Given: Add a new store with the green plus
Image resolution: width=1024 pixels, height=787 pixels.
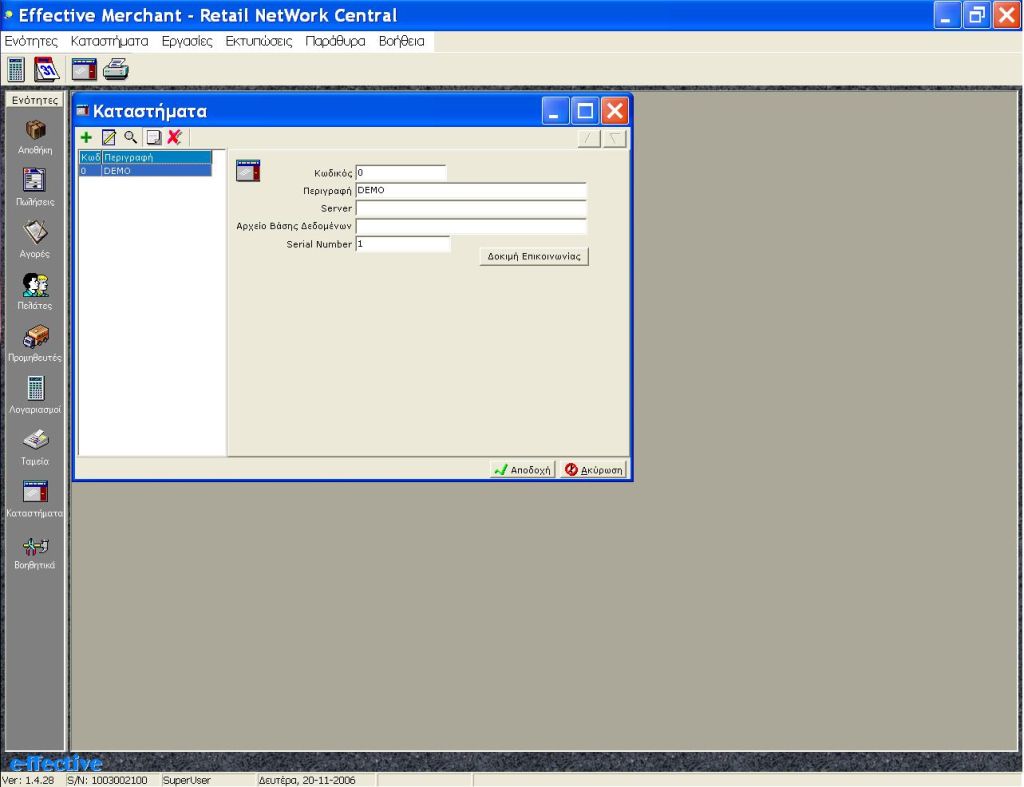Looking at the screenshot, I should coord(86,138).
